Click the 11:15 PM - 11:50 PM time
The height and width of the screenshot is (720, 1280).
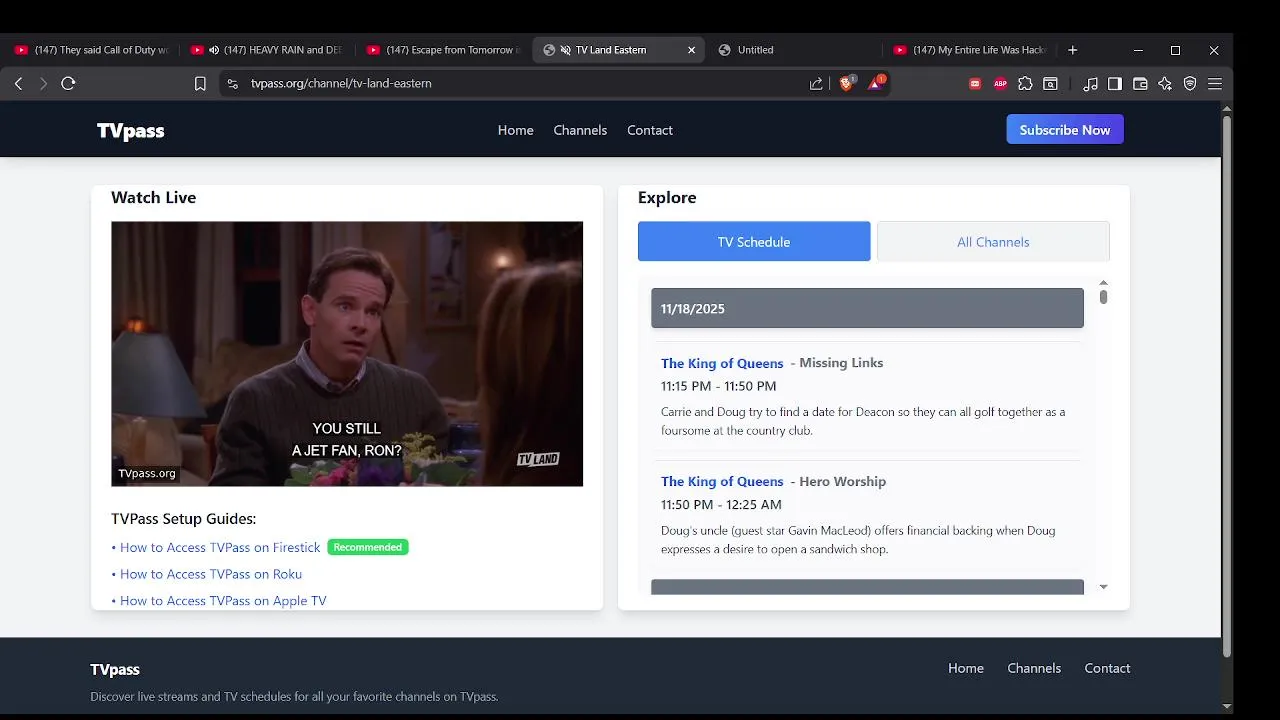click(x=718, y=386)
